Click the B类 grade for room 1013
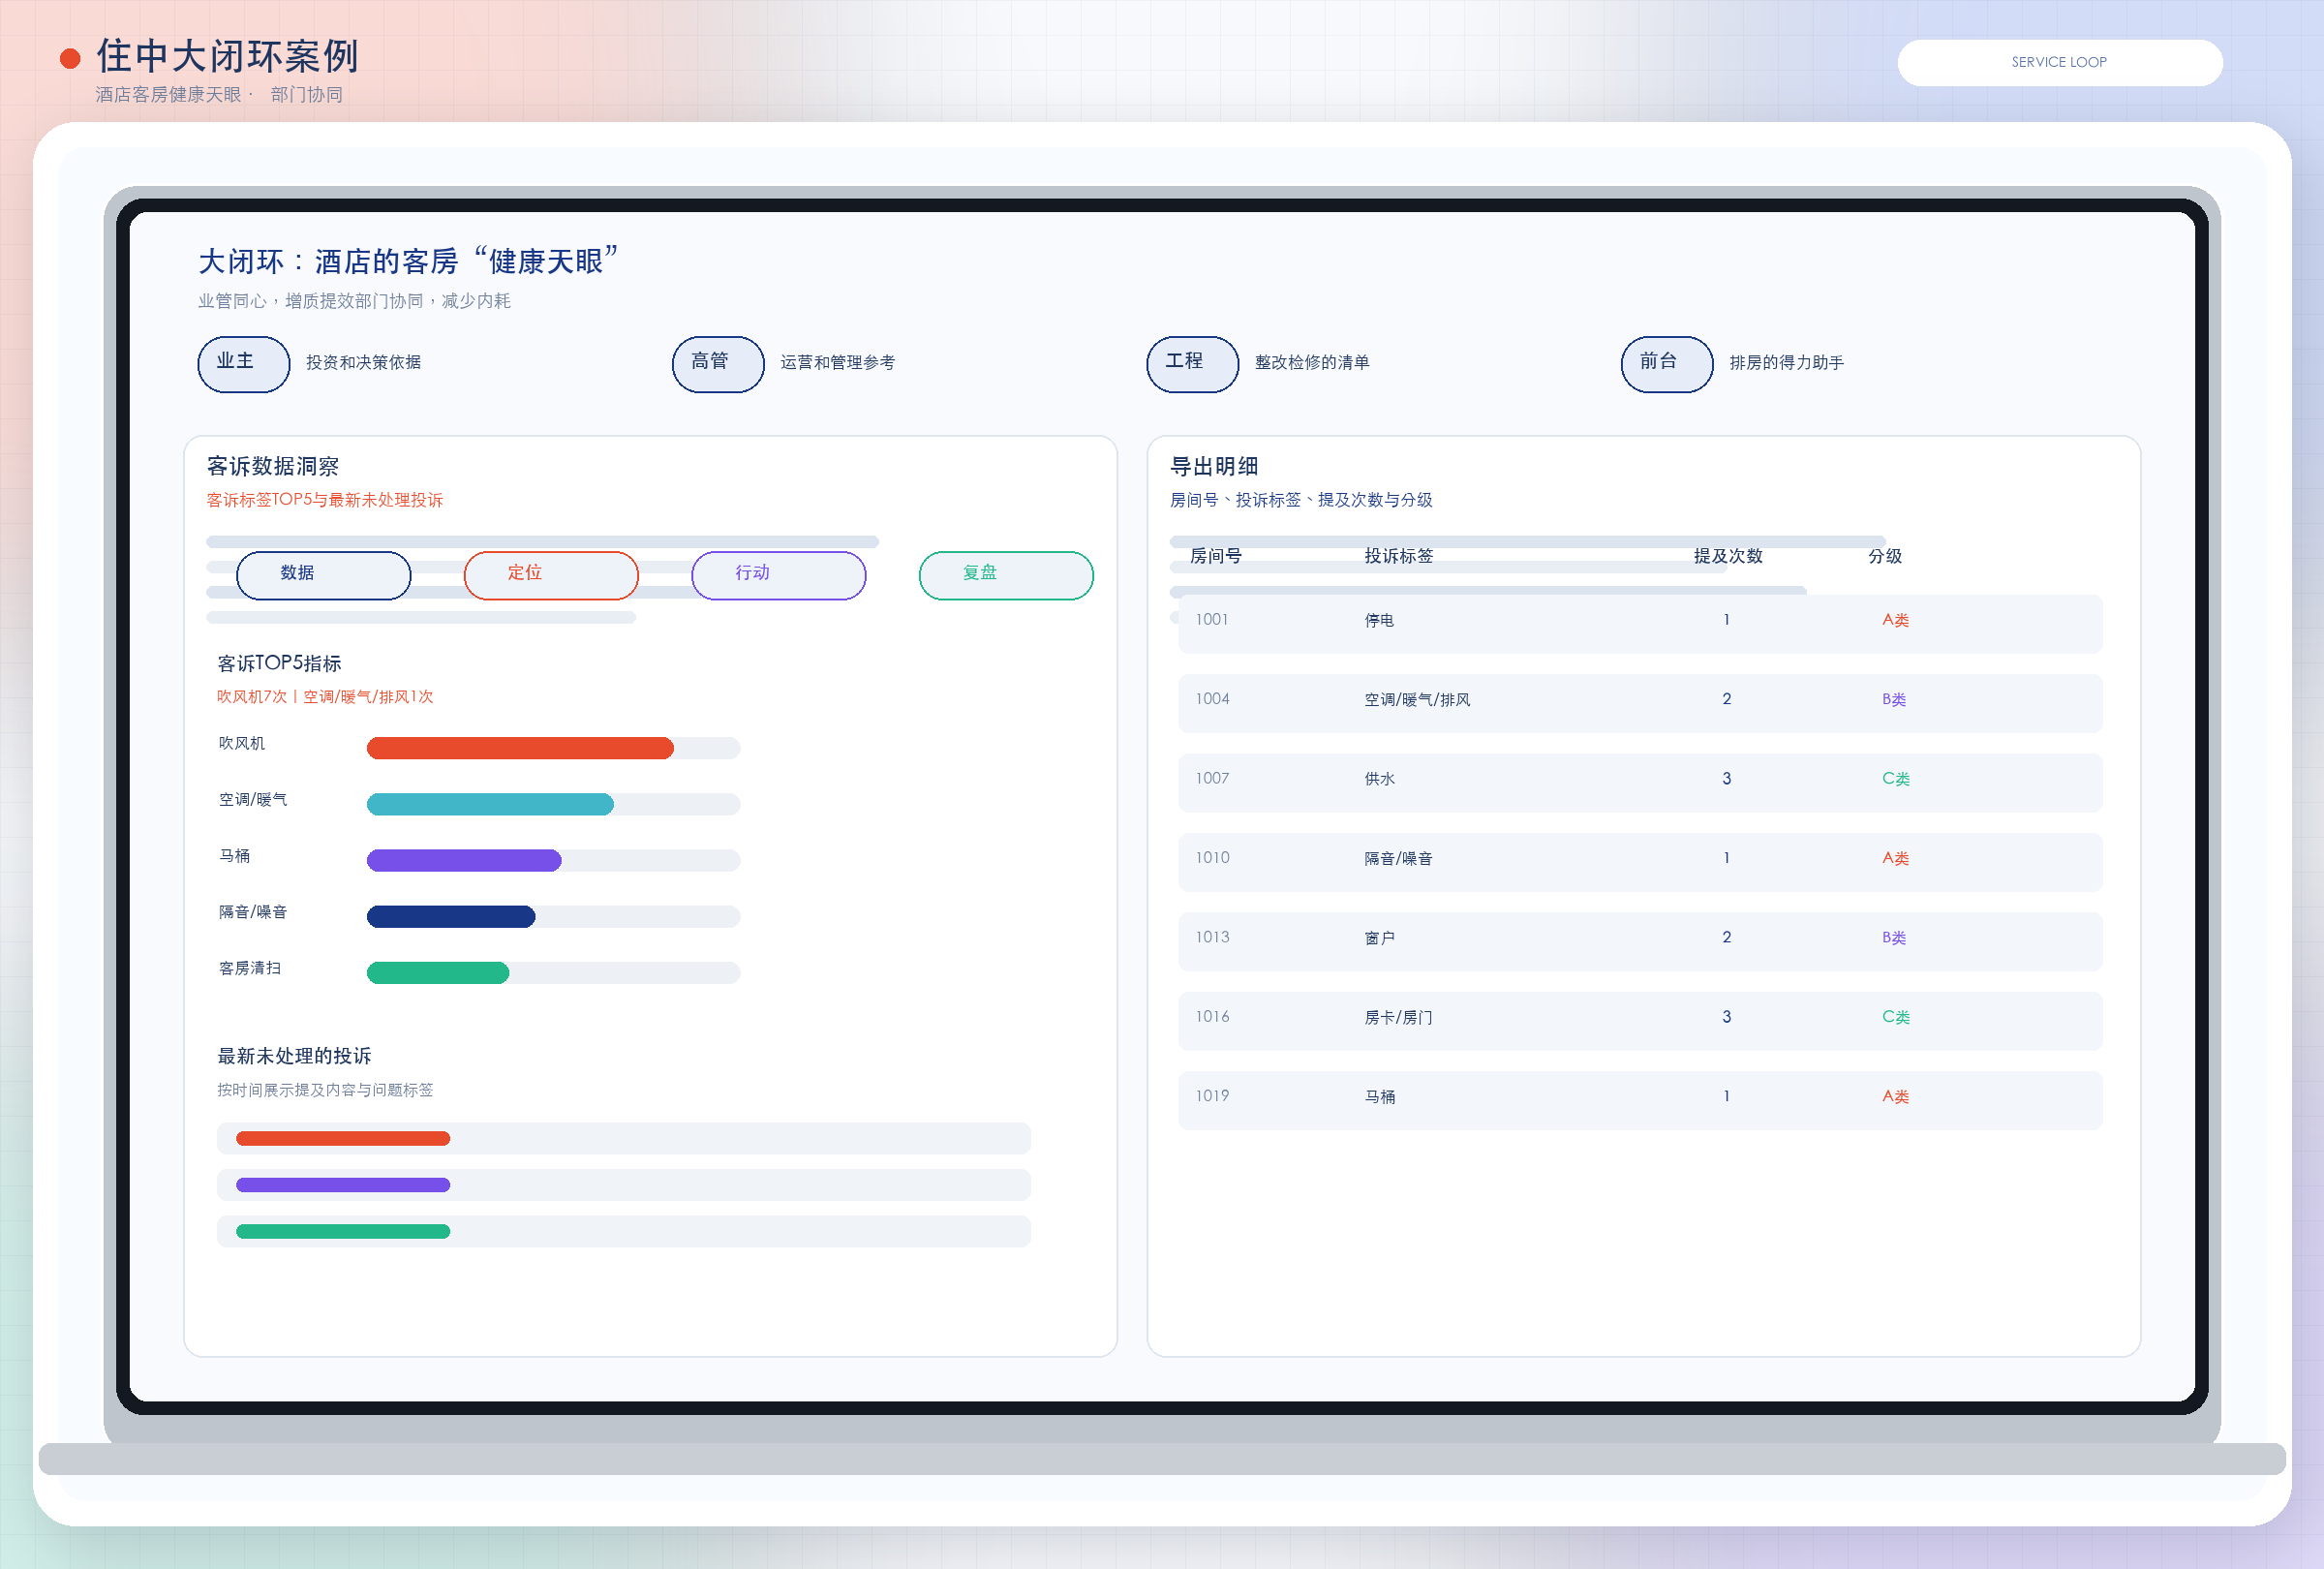Viewport: 2324px width, 1569px height. tap(1893, 937)
